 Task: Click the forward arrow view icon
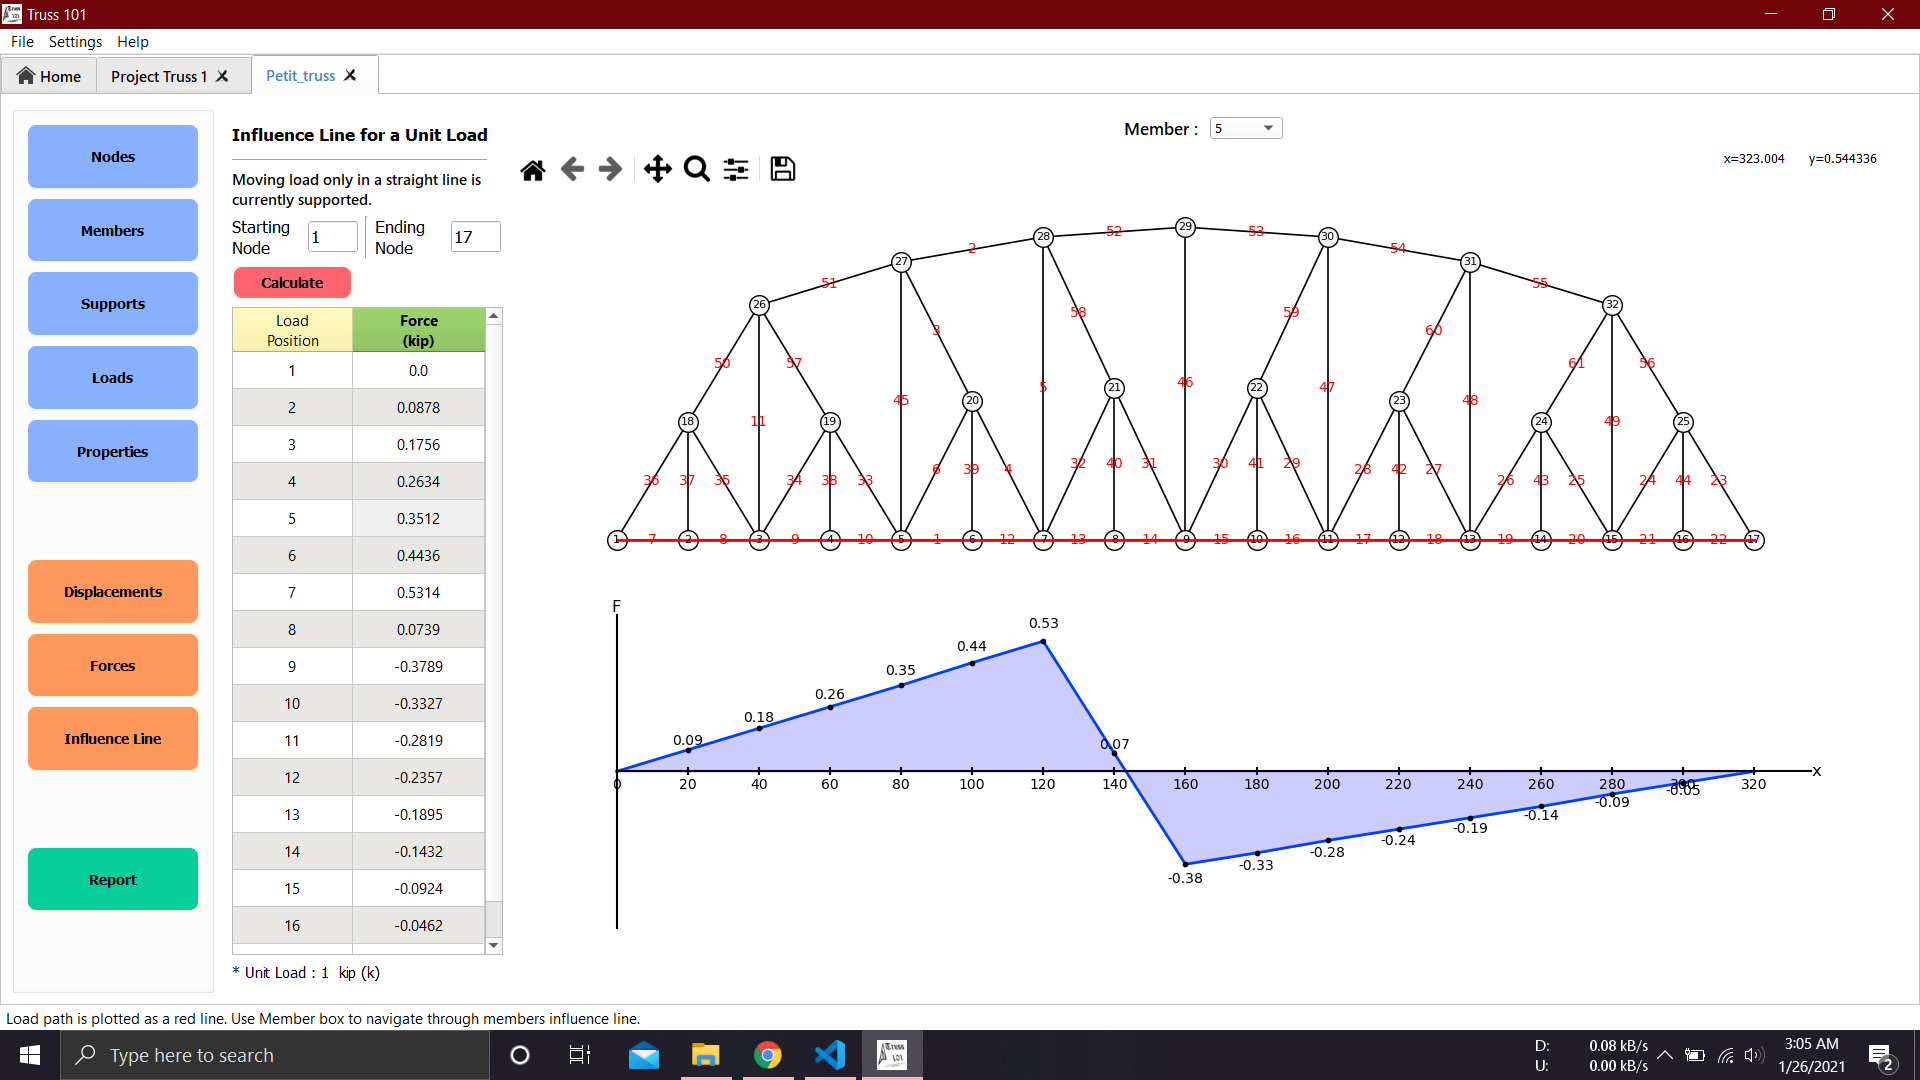(x=610, y=170)
